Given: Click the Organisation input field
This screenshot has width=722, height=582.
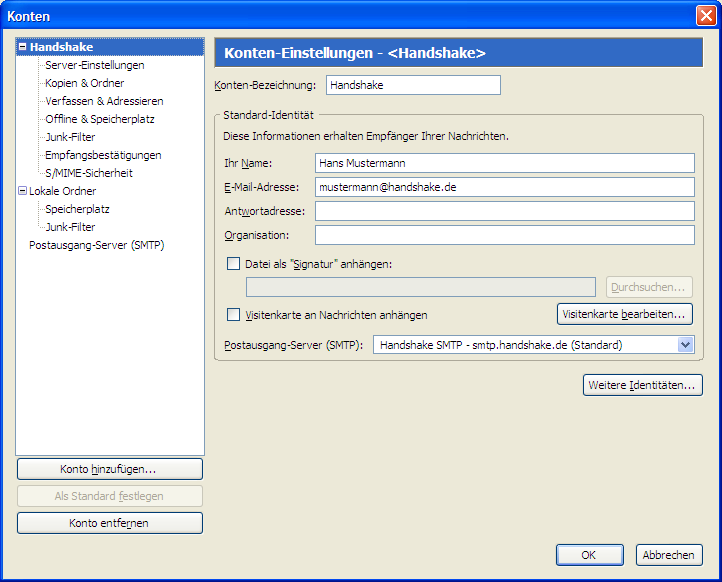Looking at the screenshot, I should tap(505, 235).
